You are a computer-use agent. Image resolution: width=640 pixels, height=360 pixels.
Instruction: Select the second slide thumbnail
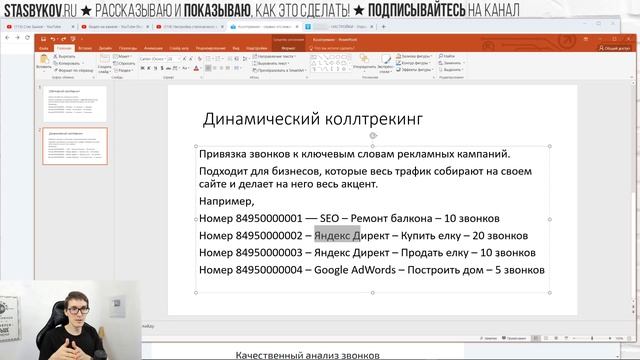coord(75,146)
